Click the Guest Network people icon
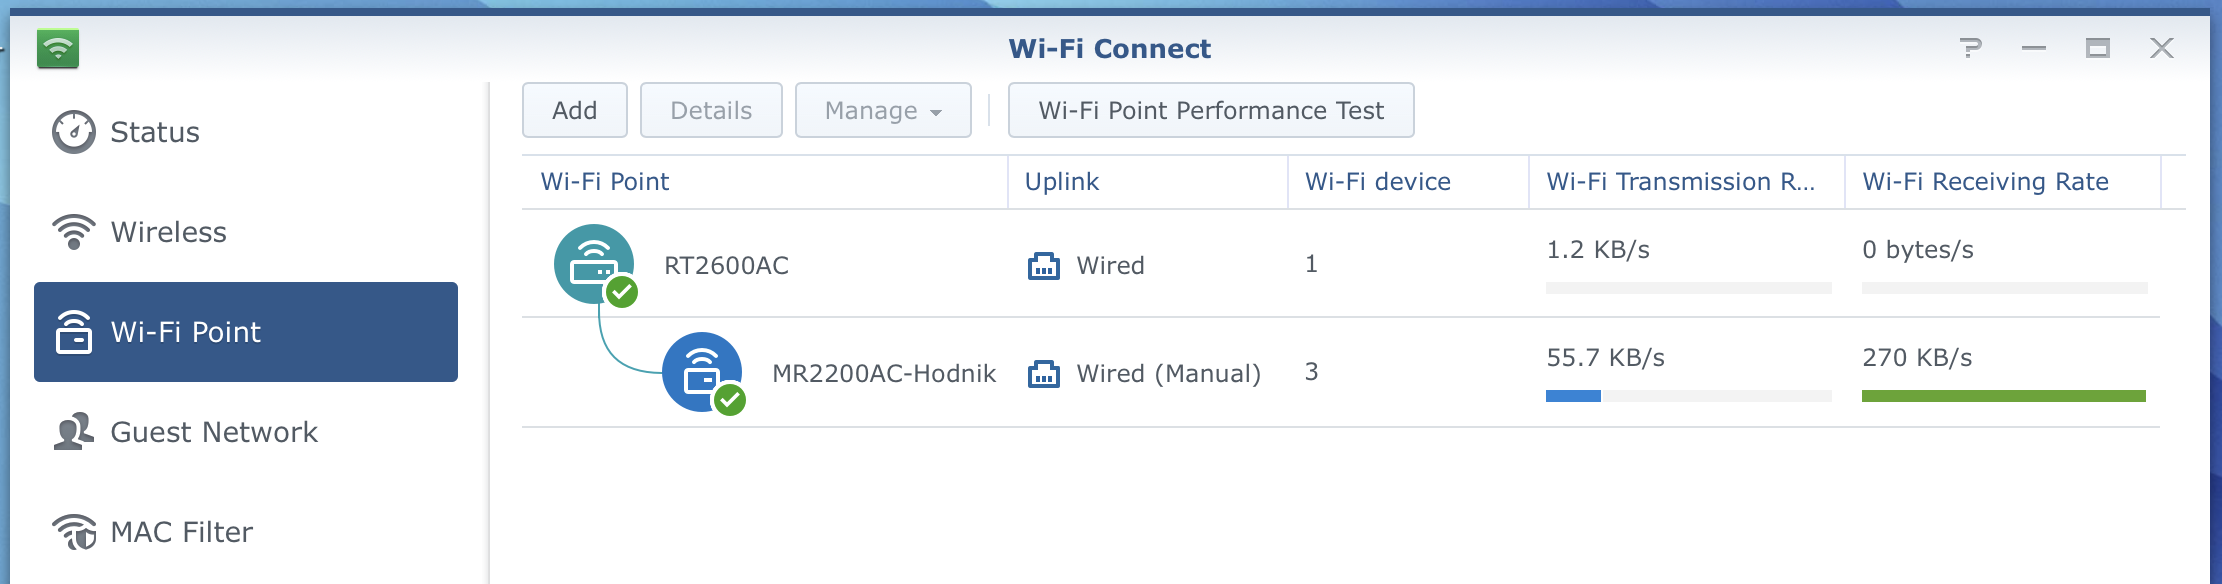Image resolution: width=2222 pixels, height=584 pixels. pyautogui.click(x=74, y=432)
